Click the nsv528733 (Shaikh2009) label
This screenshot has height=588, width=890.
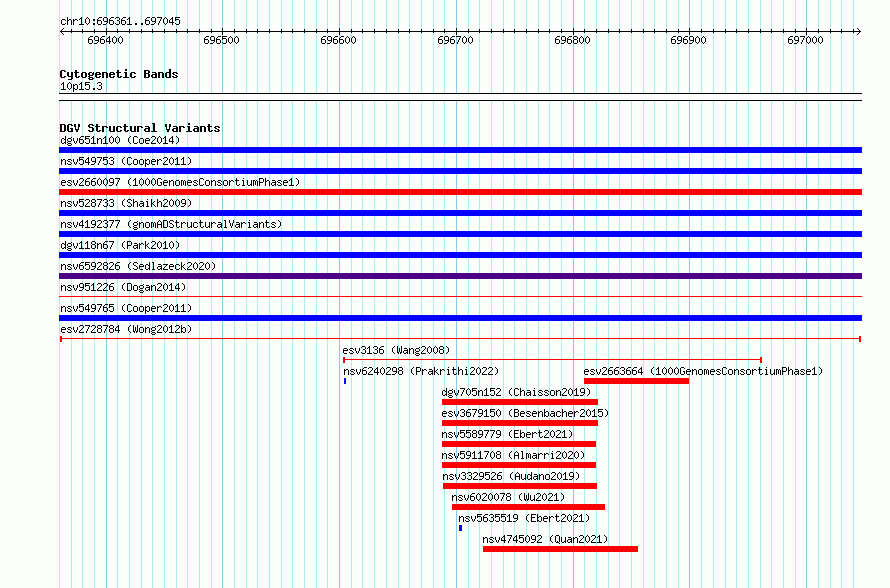pos(126,203)
